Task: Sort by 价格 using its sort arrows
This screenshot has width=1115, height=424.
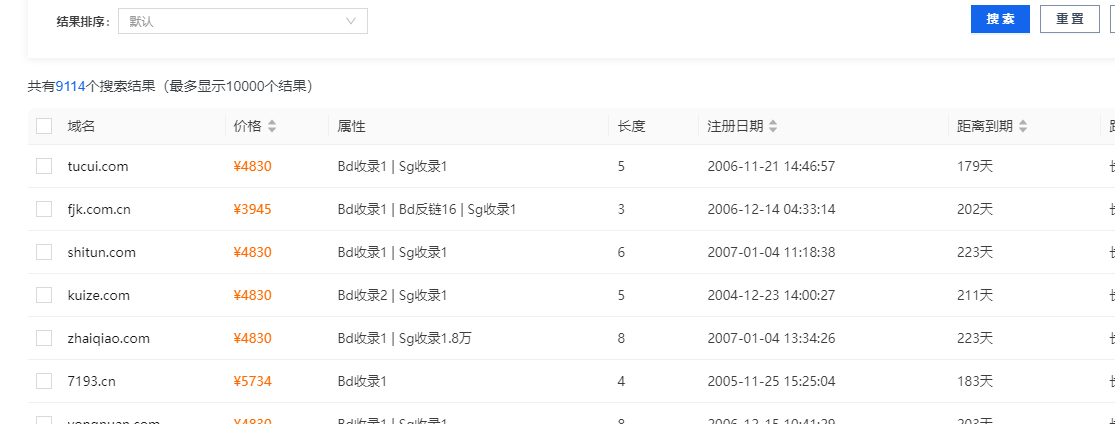Action: coord(272,127)
